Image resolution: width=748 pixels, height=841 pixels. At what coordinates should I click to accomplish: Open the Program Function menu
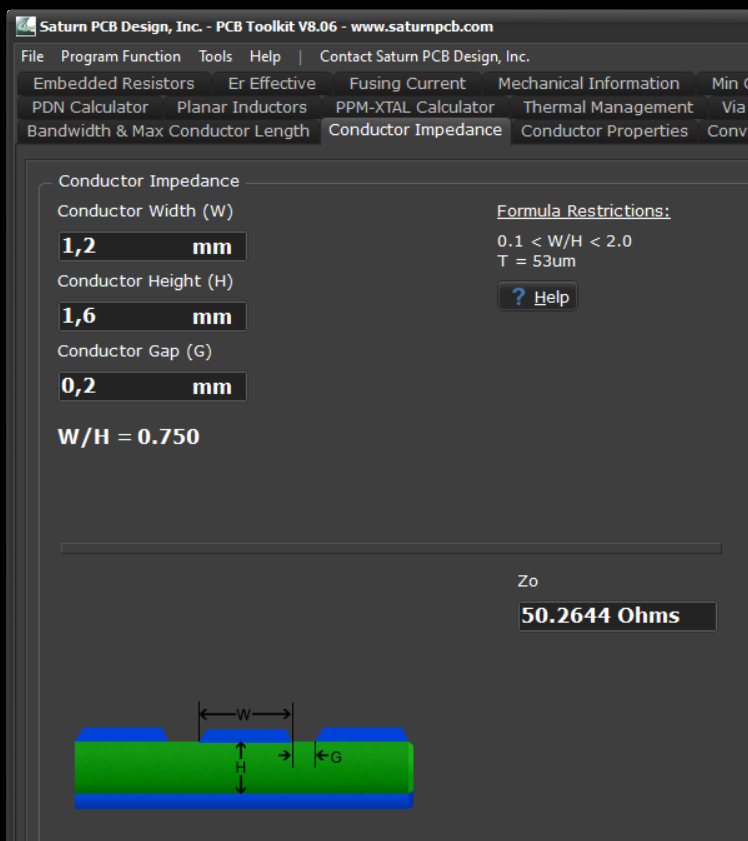(121, 56)
